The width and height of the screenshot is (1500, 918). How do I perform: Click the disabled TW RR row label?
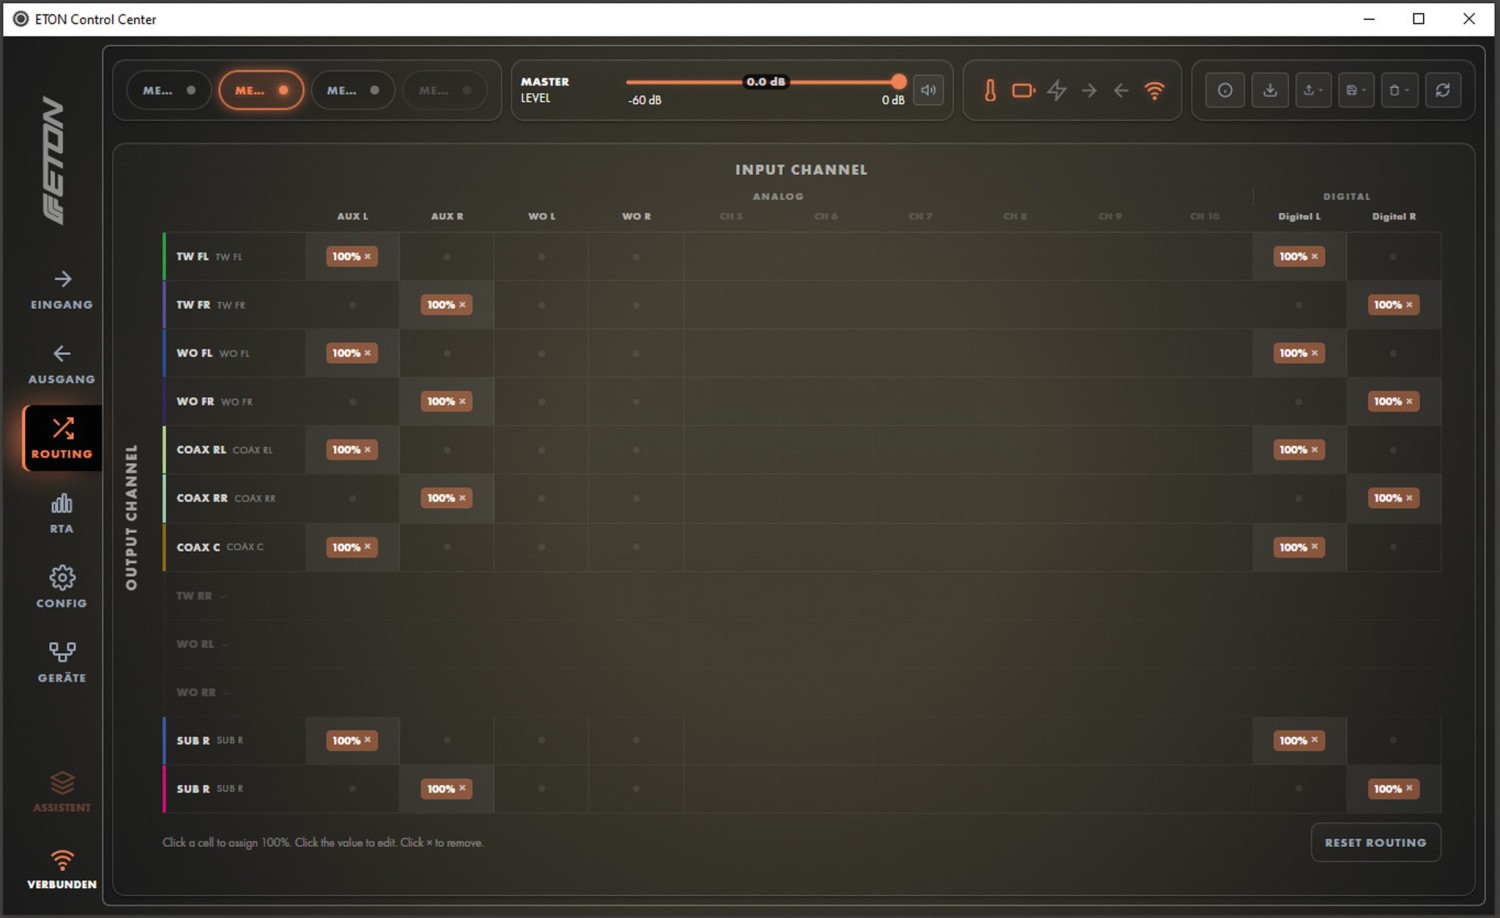(x=194, y=596)
